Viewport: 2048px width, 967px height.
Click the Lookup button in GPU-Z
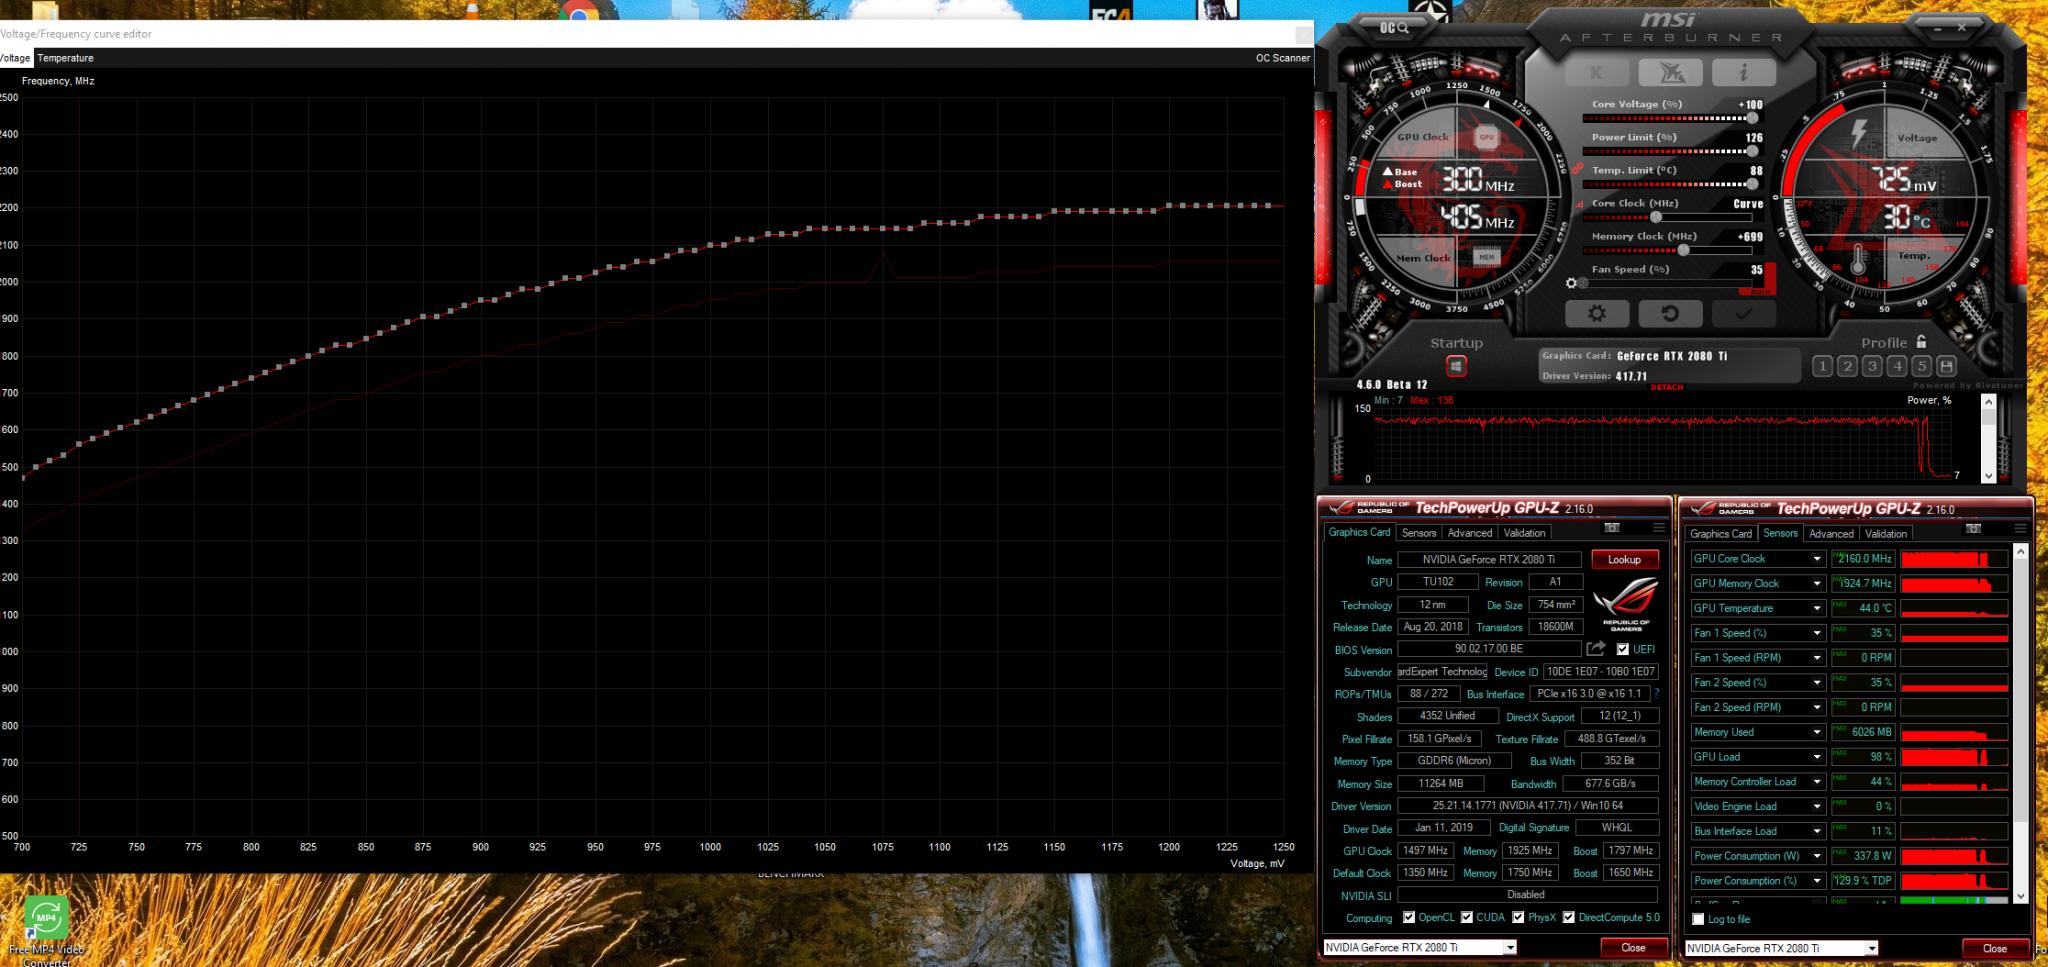[x=1624, y=560]
